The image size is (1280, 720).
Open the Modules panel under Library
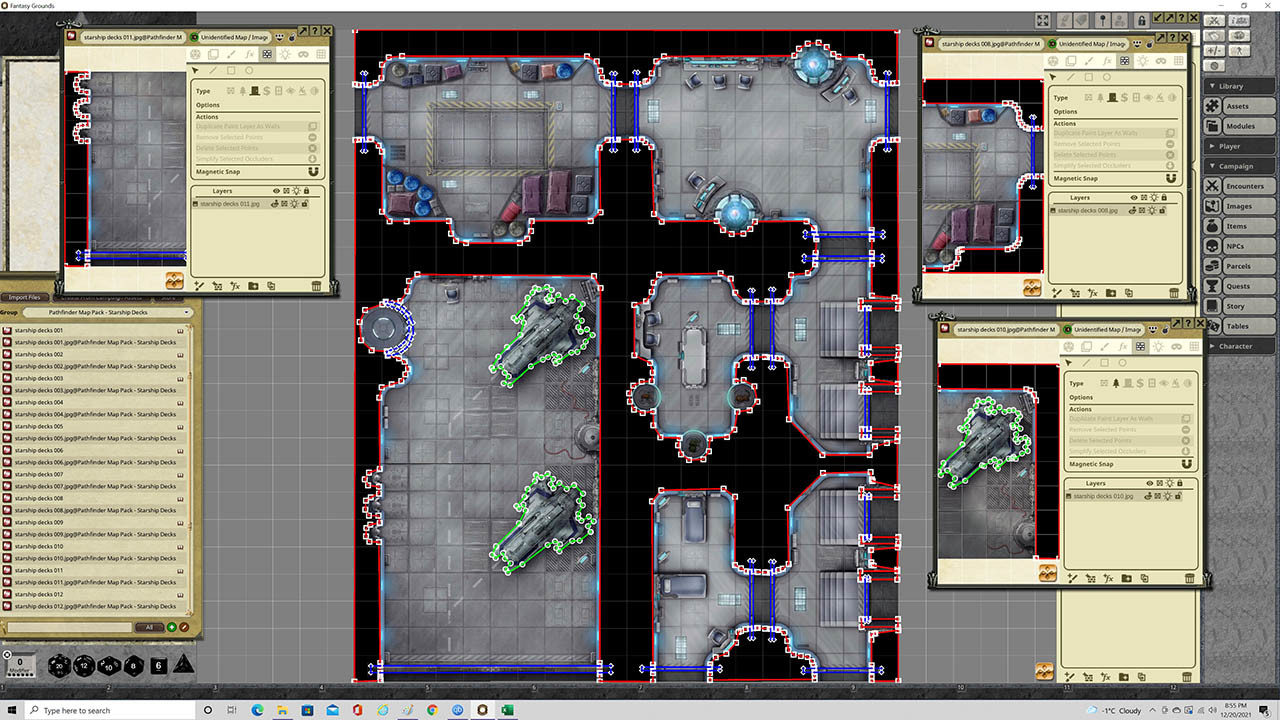(1240, 126)
